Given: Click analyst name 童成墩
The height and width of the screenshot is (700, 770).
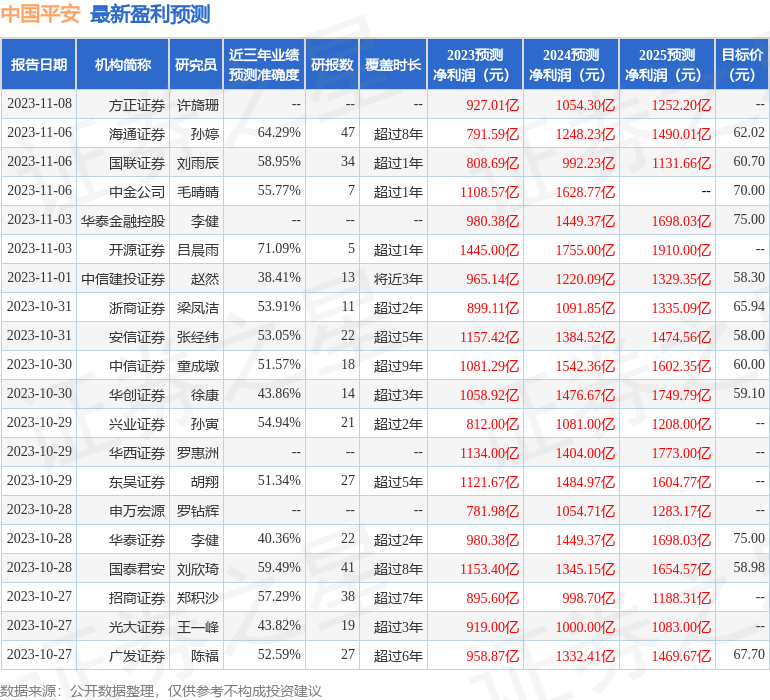Looking at the screenshot, I should pyautogui.click(x=198, y=366).
